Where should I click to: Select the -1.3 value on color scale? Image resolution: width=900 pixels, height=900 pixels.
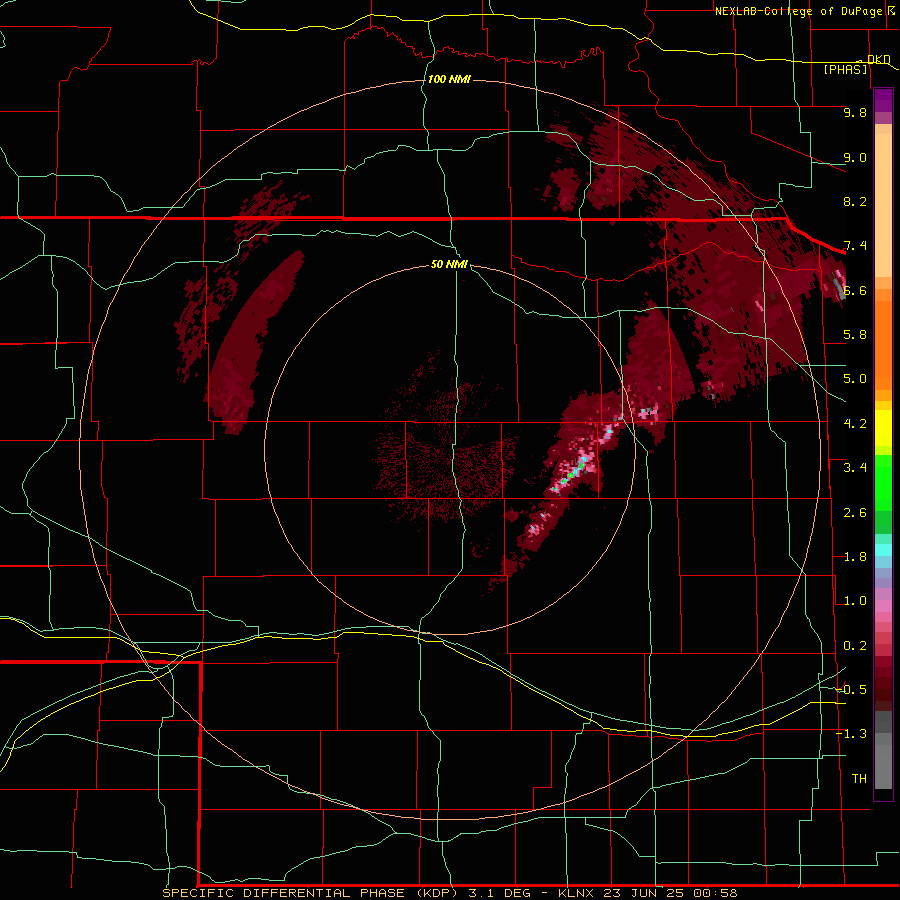click(x=852, y=734)
